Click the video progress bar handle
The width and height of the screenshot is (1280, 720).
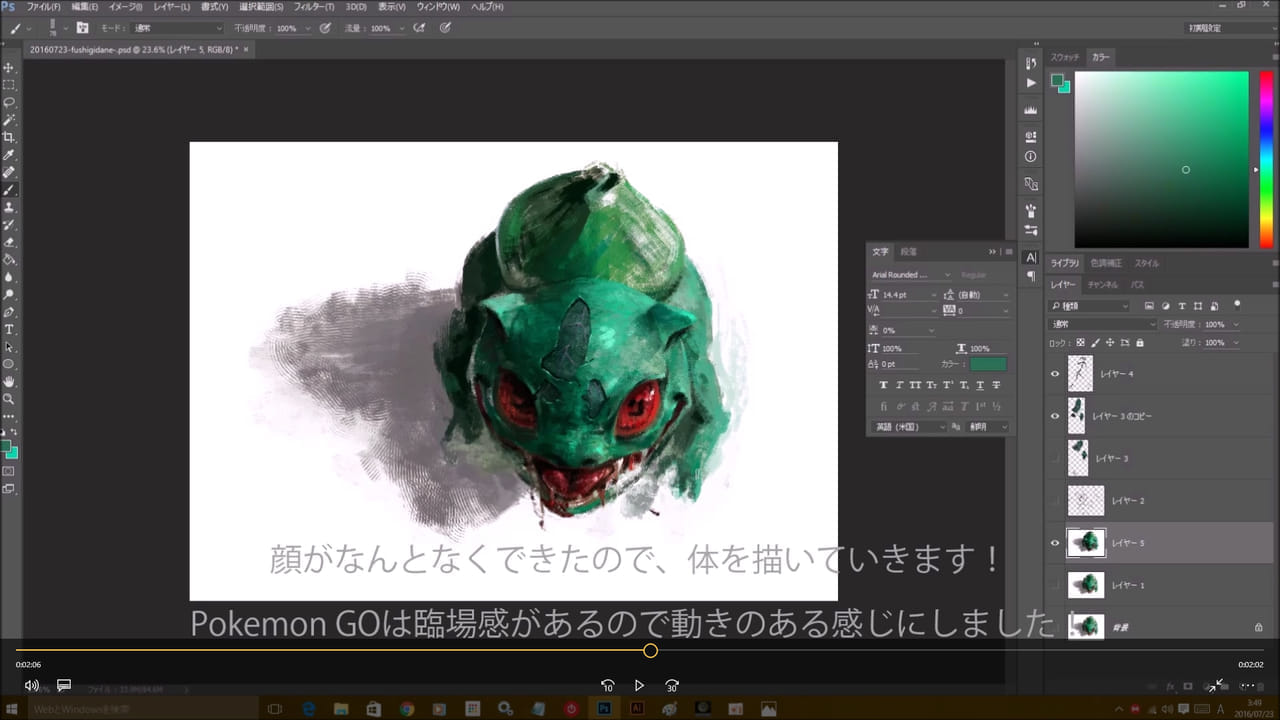[650, 651]
